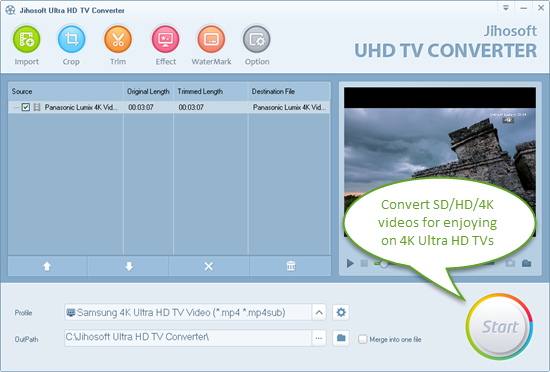Click the Original Length column header
The image size is (550, 372).
[148, 92]
